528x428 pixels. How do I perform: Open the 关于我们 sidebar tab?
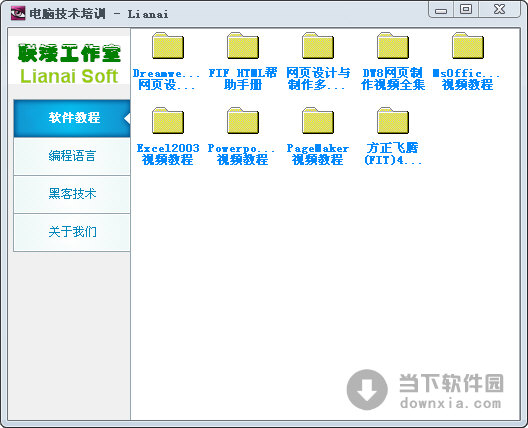[x=72, y=232]
